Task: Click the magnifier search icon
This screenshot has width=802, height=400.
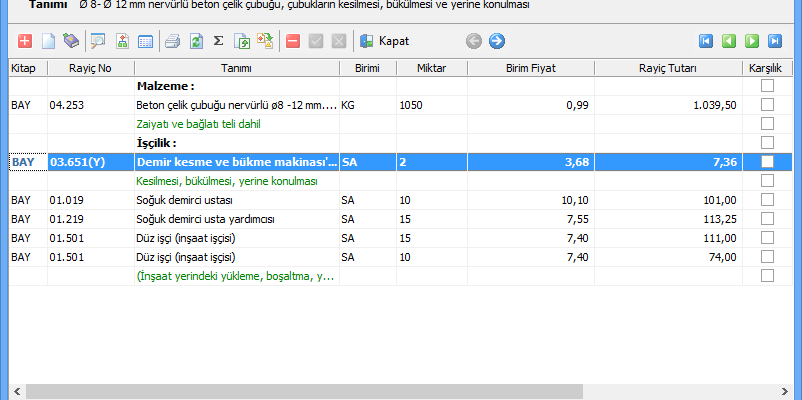Action: (x=98, y=42)
